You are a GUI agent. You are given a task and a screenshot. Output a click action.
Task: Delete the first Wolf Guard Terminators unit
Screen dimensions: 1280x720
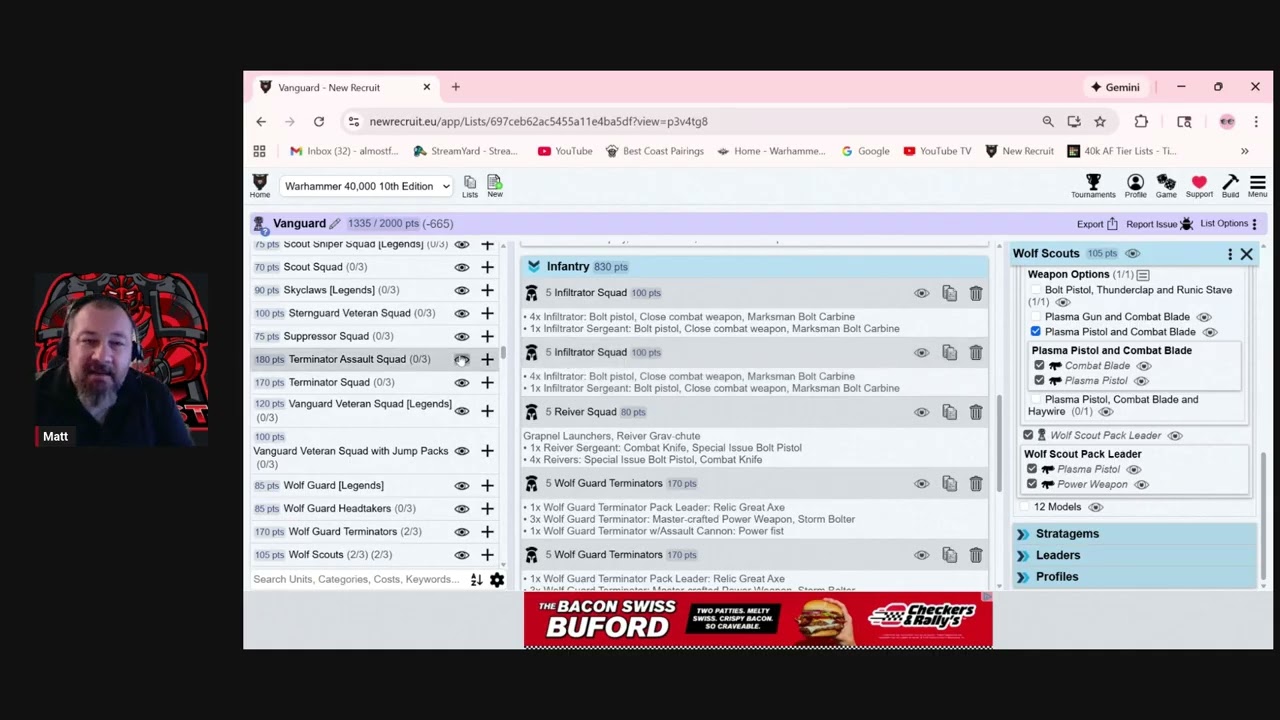click(x=976, y=484)
